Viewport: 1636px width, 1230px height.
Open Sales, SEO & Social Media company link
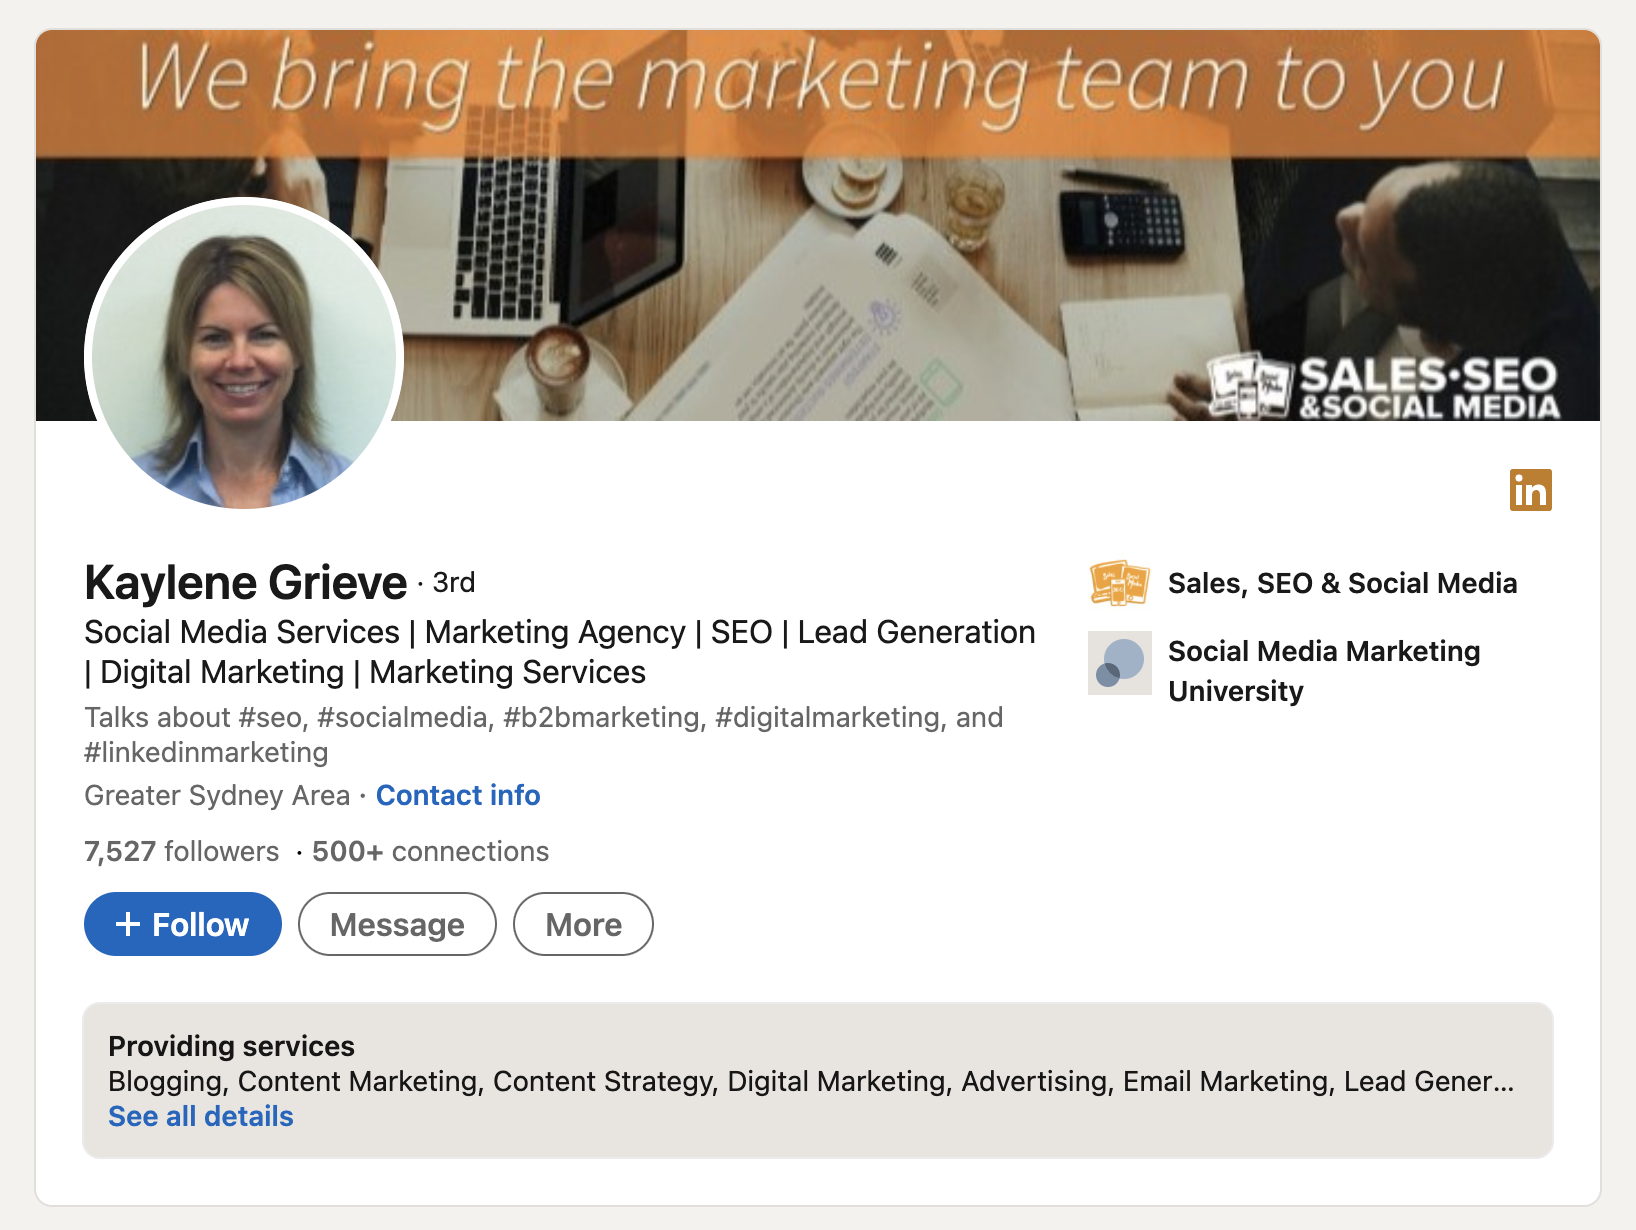pyautogui.click(x=1342, y=583)
